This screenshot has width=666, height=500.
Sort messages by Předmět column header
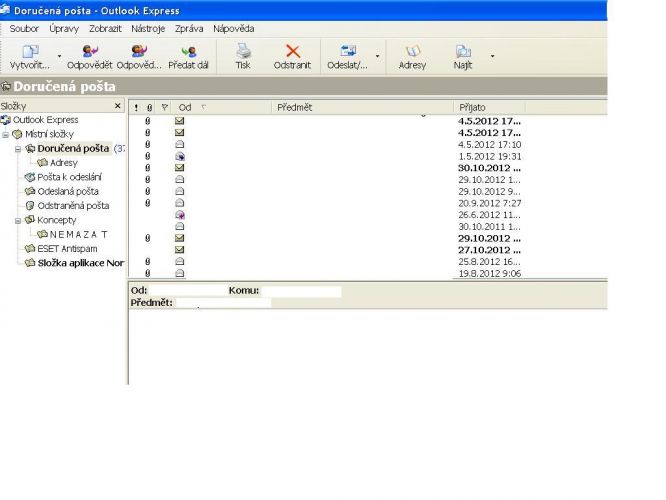(363, 107)
